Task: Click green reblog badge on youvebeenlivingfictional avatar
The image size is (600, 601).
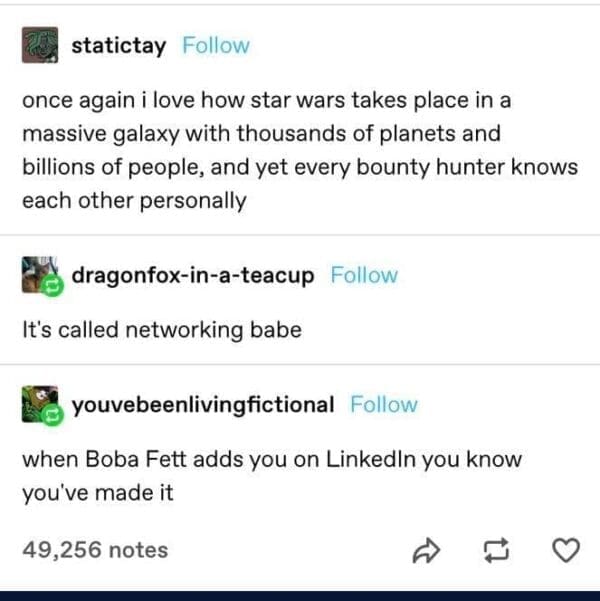Action: [53, 415]
